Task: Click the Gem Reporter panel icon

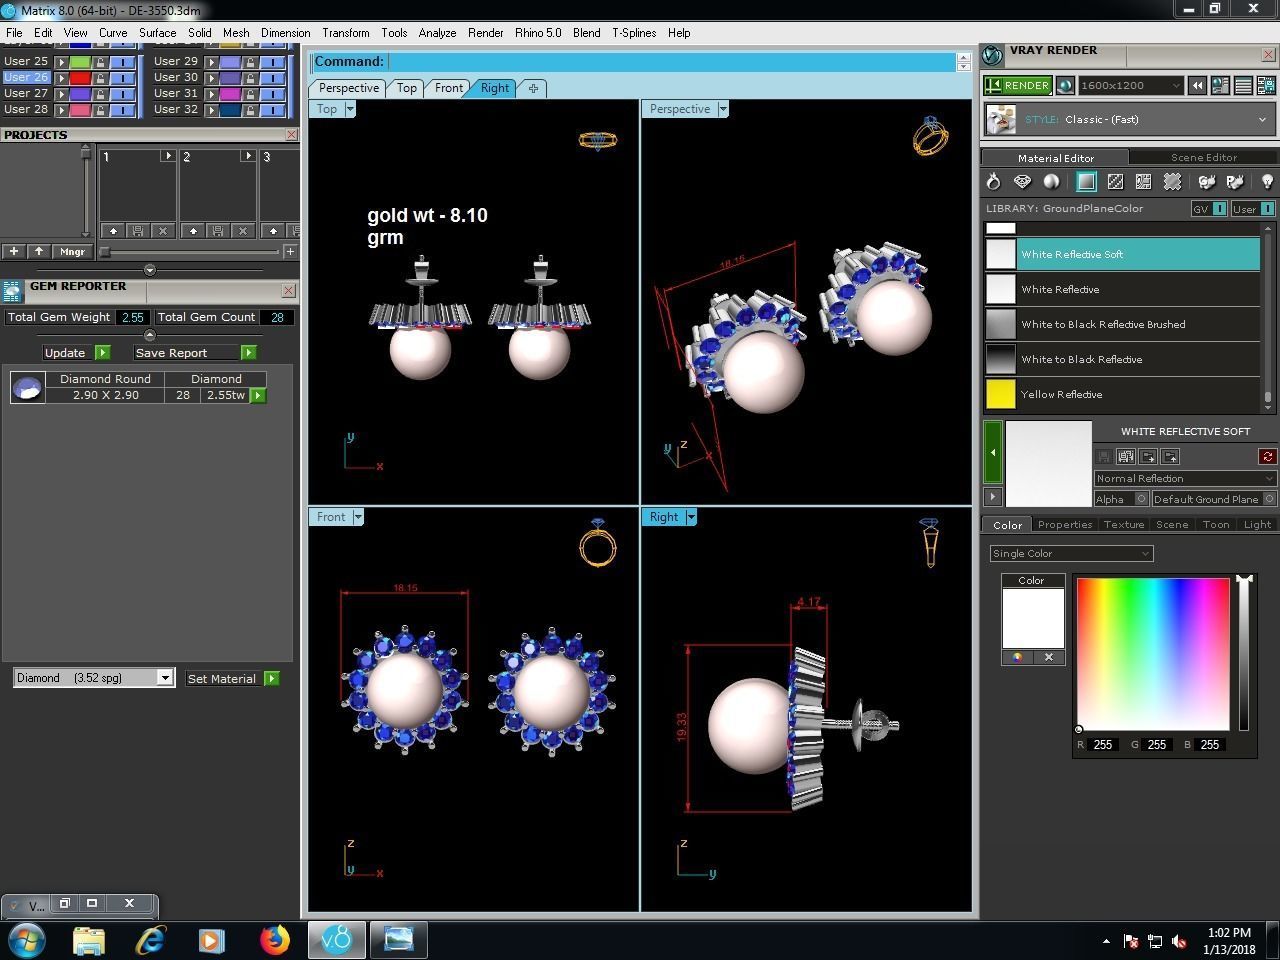Action: (x=12, y=291)
